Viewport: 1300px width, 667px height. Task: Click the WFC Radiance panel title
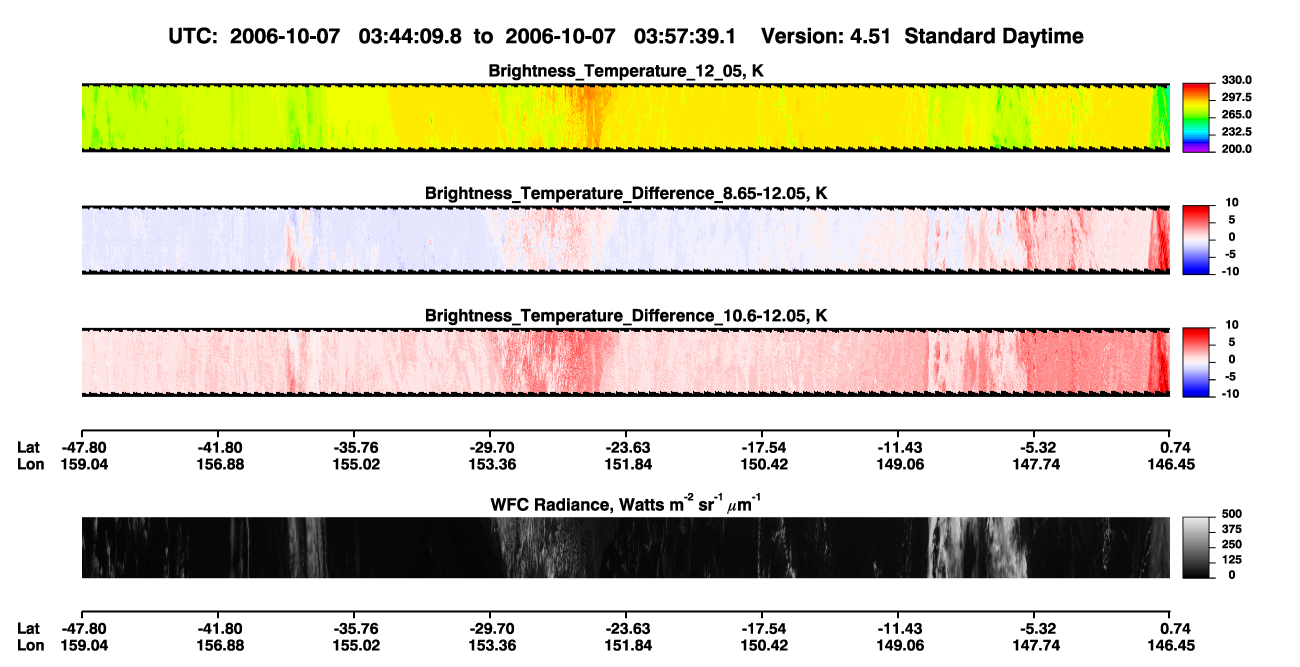click(x=626, y=503)
